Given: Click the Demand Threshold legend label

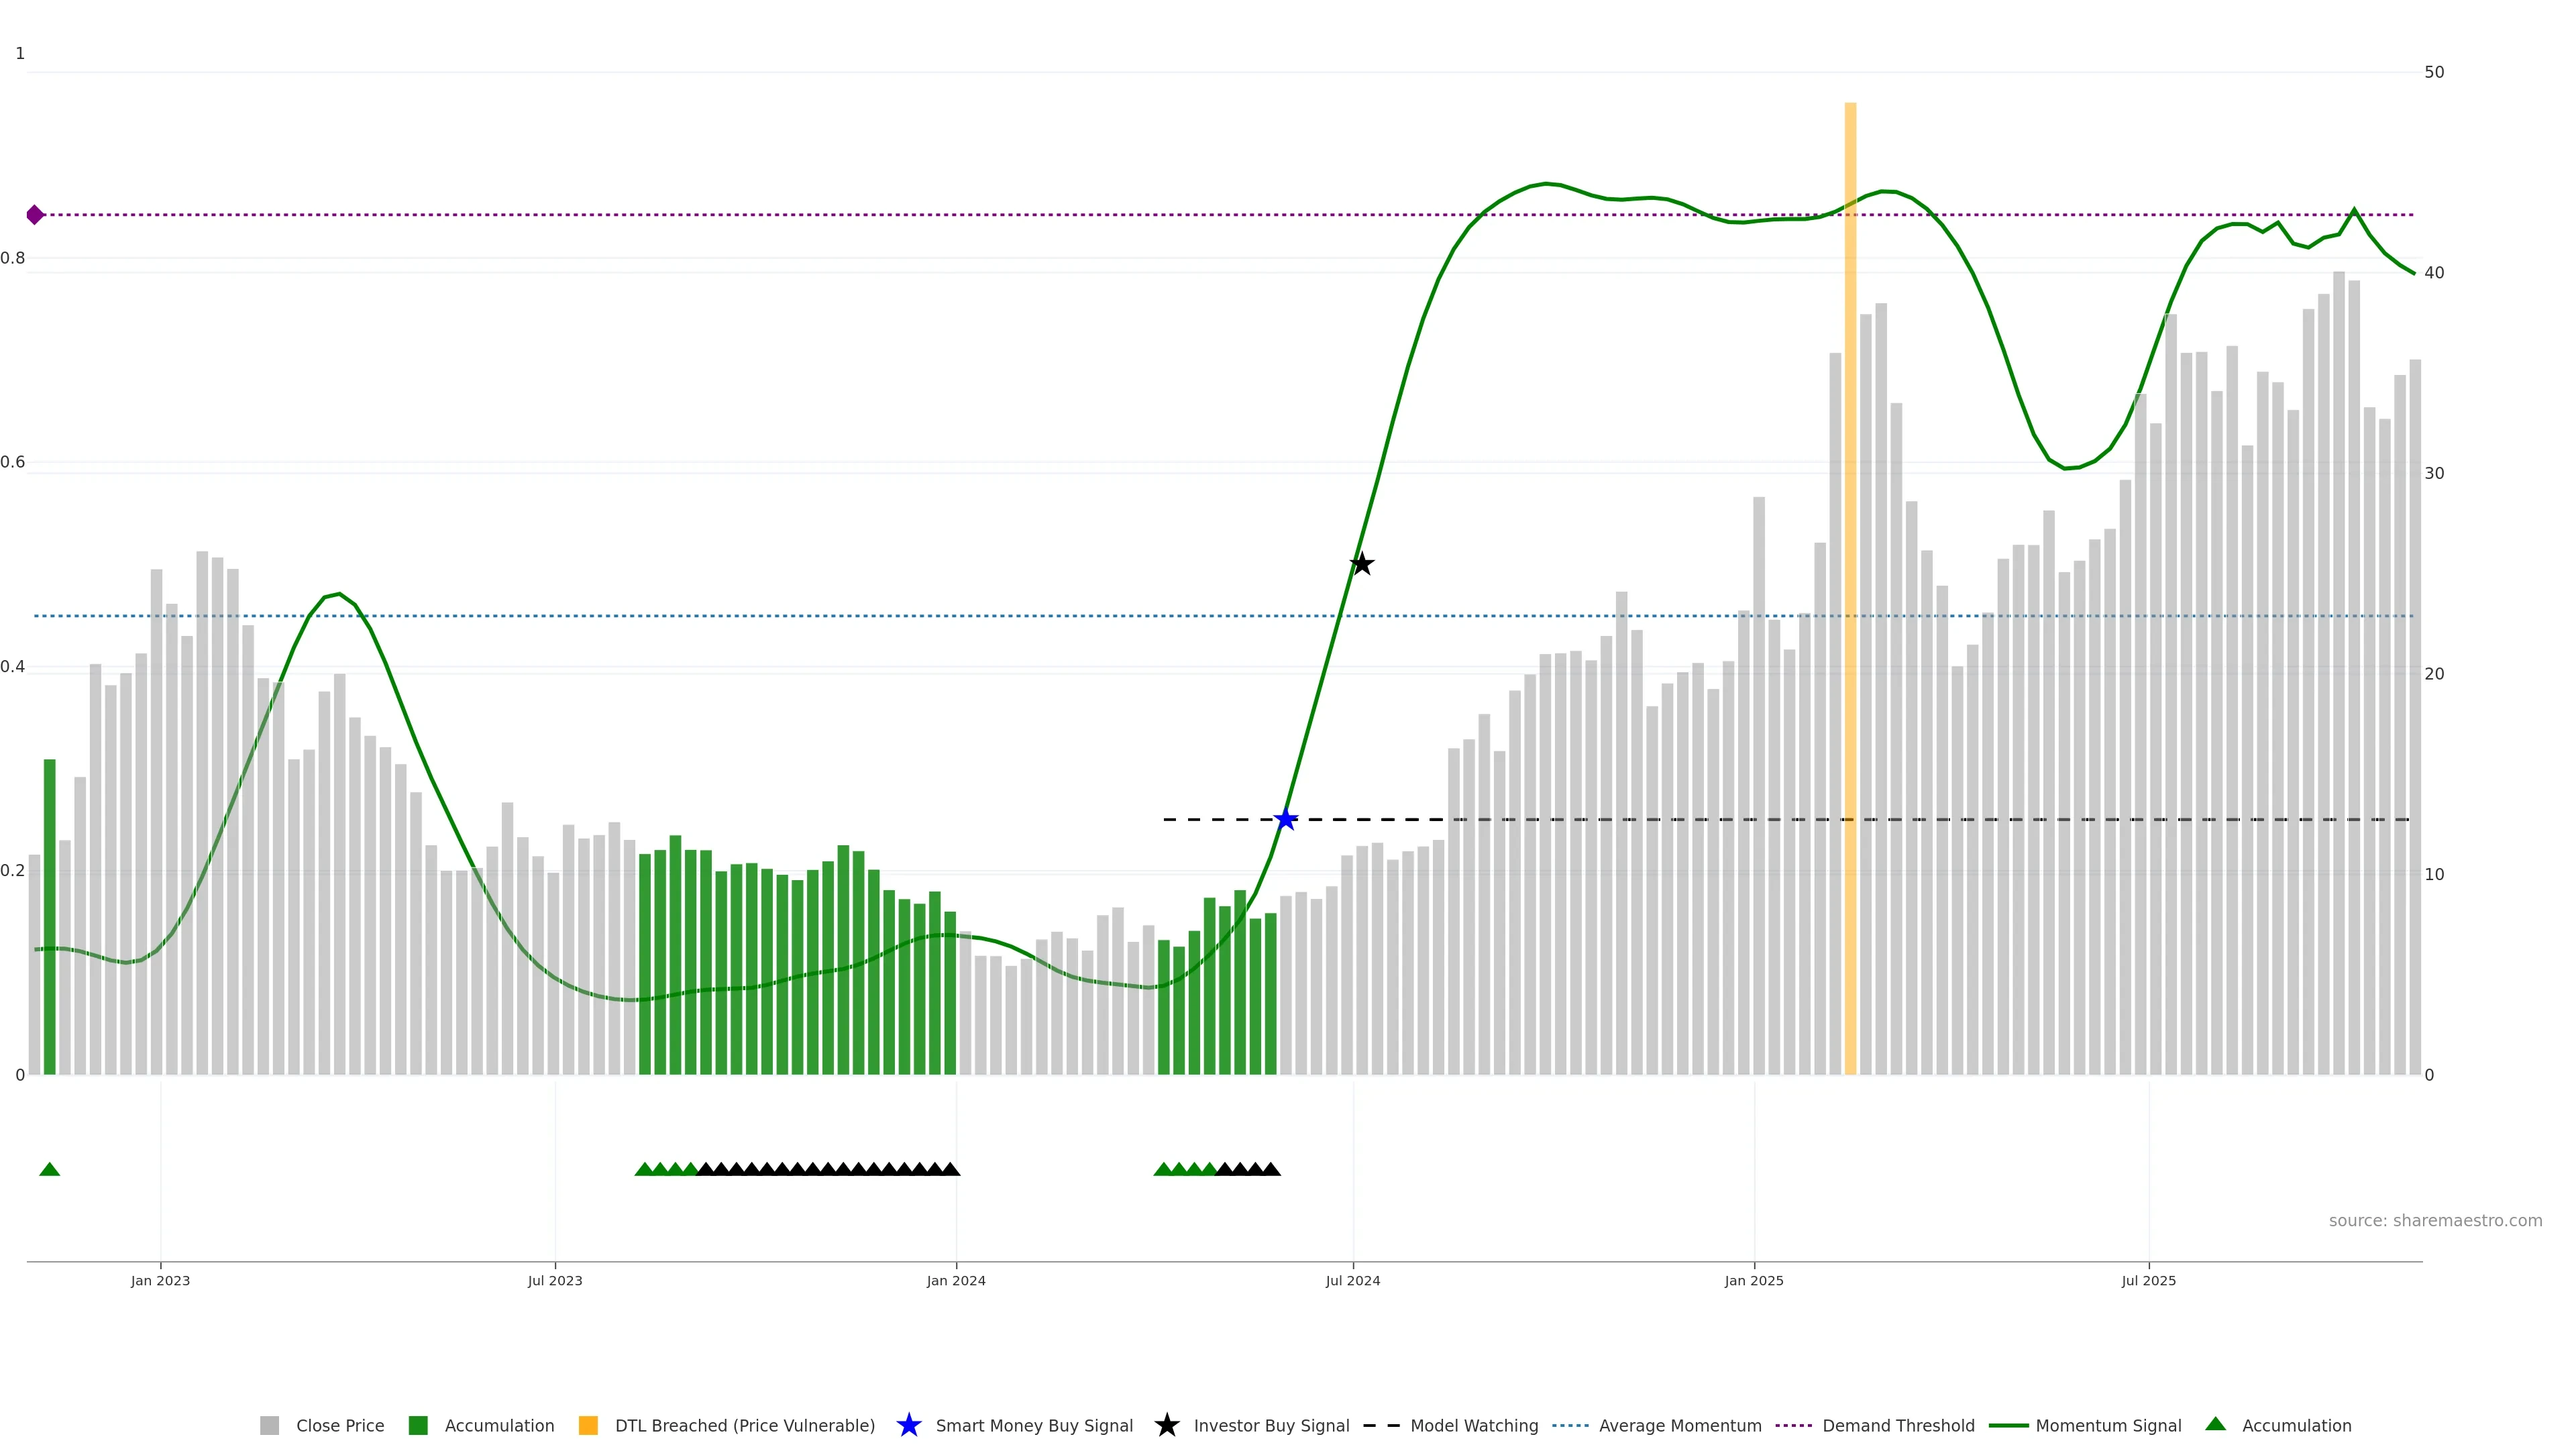Looking at the screenshot, I should click(x=1898, y=1426).
